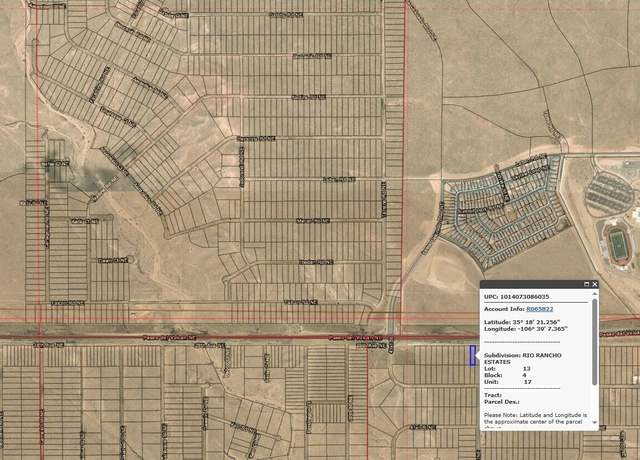640x460 pixels.
Task: Close the parcel info popup
Action: coord(595,284)
